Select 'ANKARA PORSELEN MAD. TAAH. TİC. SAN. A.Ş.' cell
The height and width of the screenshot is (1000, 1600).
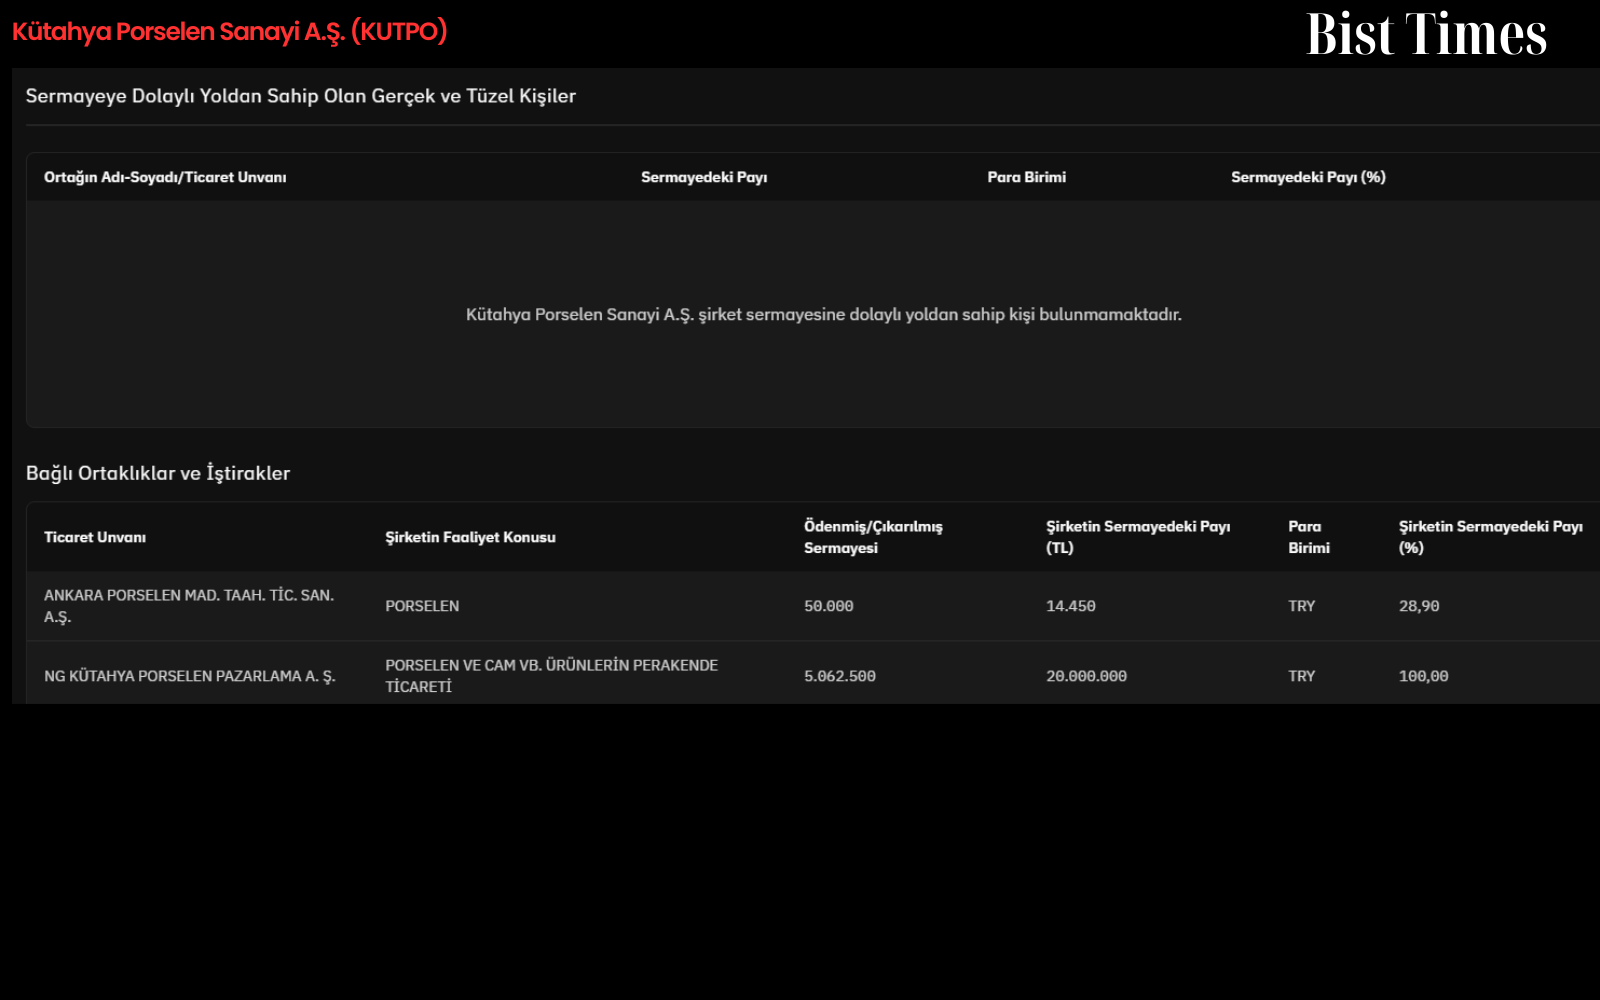pos(189,606)
